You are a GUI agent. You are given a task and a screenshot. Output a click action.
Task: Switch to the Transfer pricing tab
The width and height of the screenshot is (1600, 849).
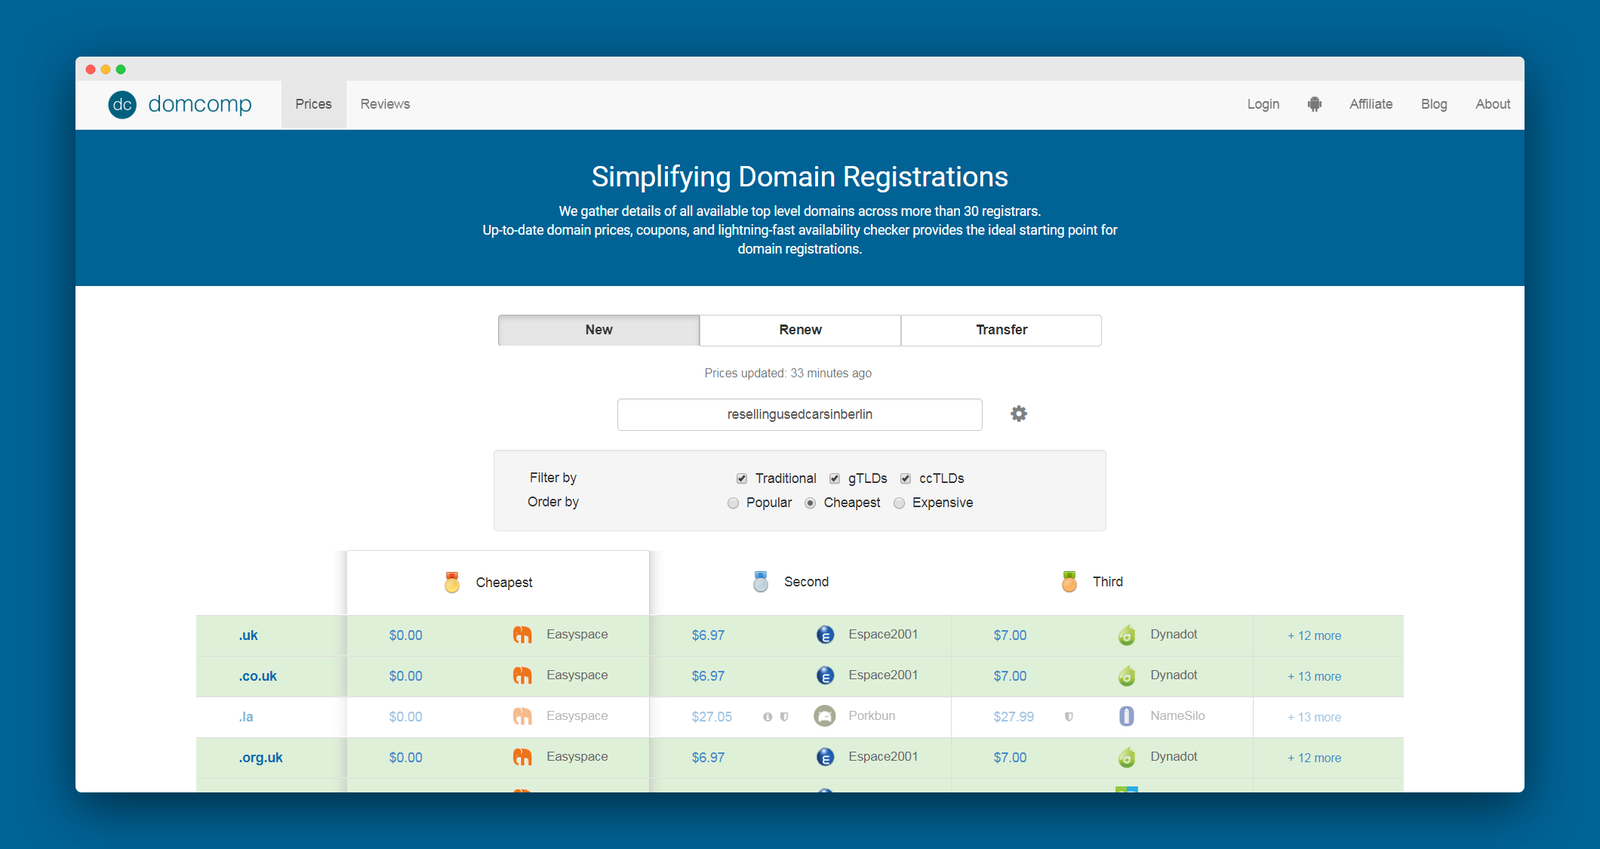[1001, 330]
